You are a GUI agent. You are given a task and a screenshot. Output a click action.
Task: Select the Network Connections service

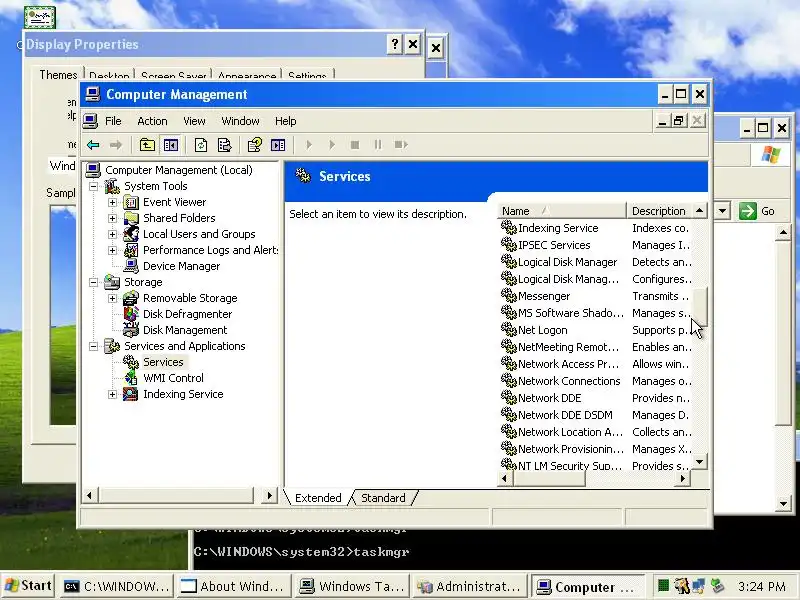[569, 381]
